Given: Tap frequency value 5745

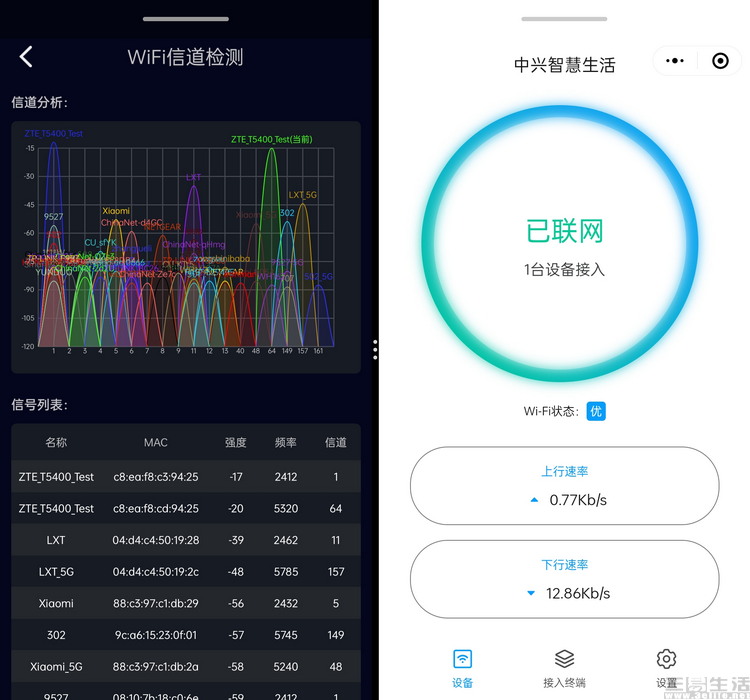Looking at the screenshot, I should coord(286,634).
